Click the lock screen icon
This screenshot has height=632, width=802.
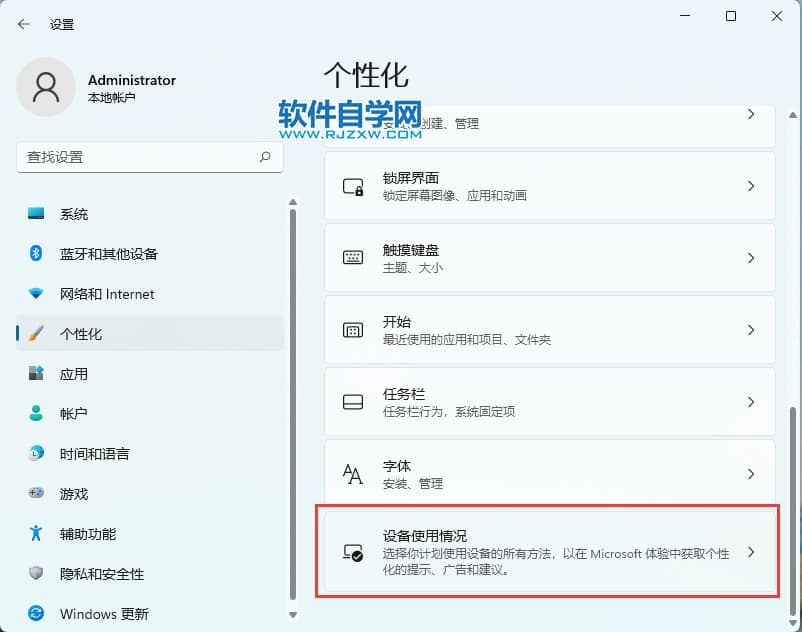tap(352, 186)
